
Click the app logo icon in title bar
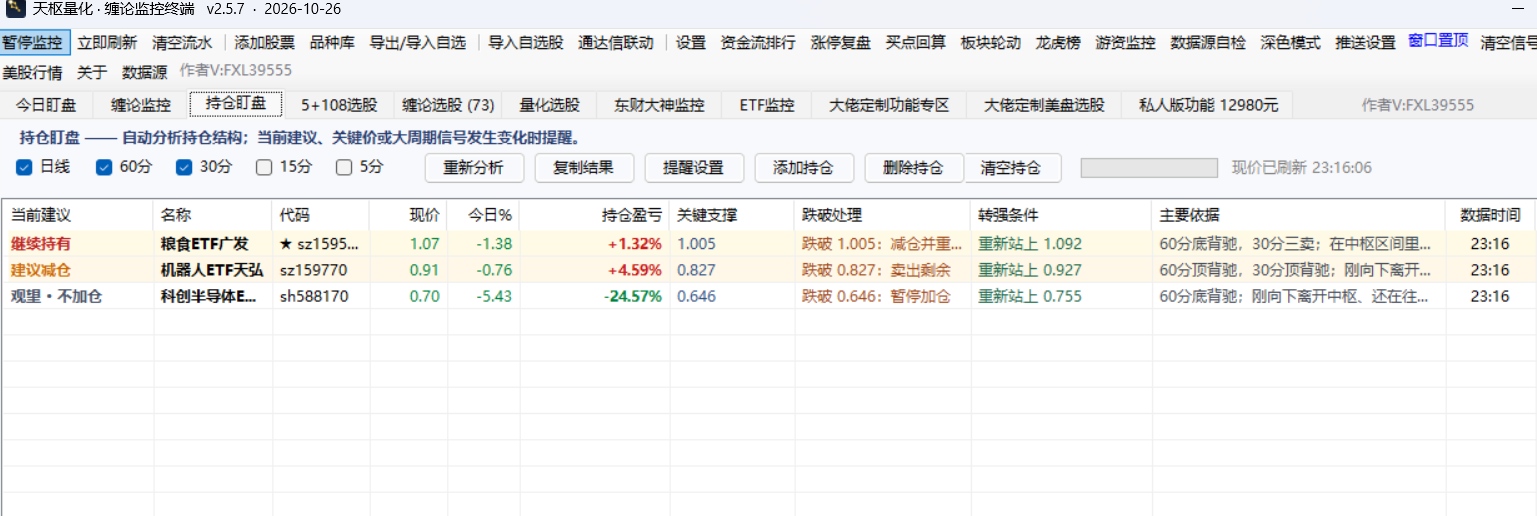point(15,10)
